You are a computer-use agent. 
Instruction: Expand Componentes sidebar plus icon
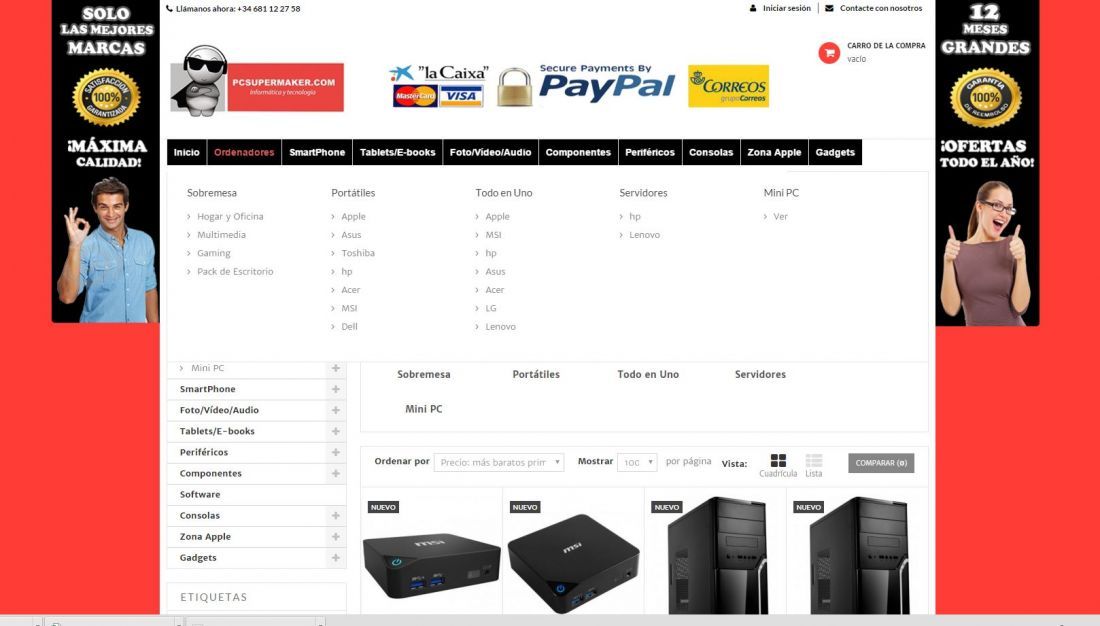tap(335, 473)
